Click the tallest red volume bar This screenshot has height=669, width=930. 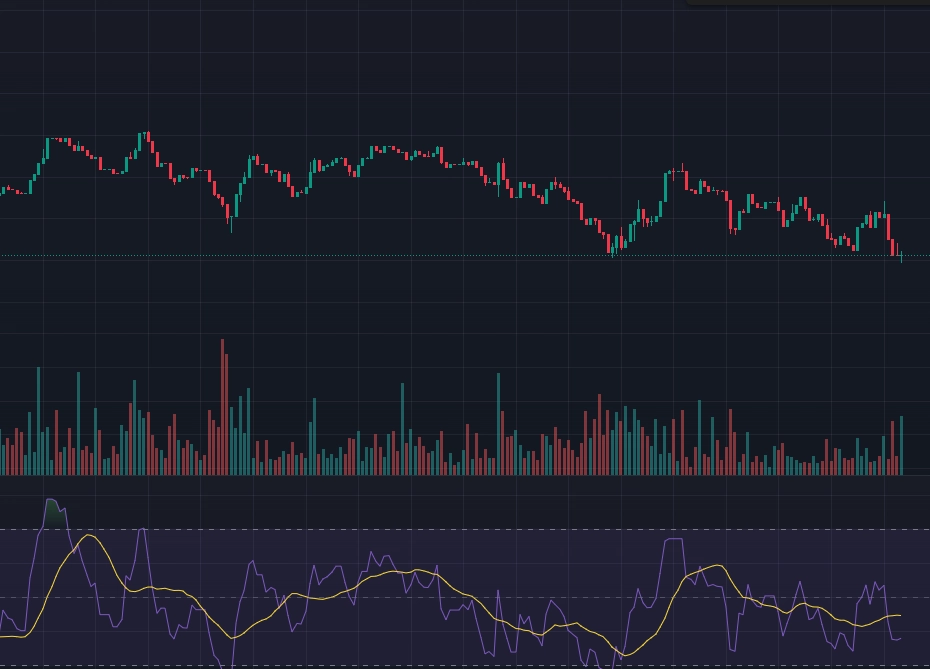pyautogui.click(x=222, y=407)
